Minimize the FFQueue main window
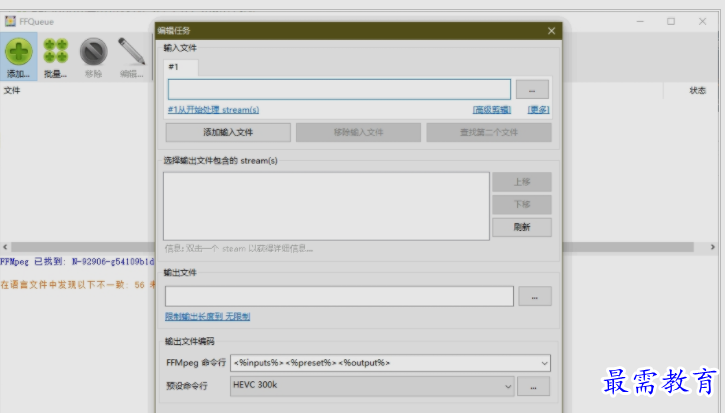Screen dimensions: 725x413 [640, 21]
